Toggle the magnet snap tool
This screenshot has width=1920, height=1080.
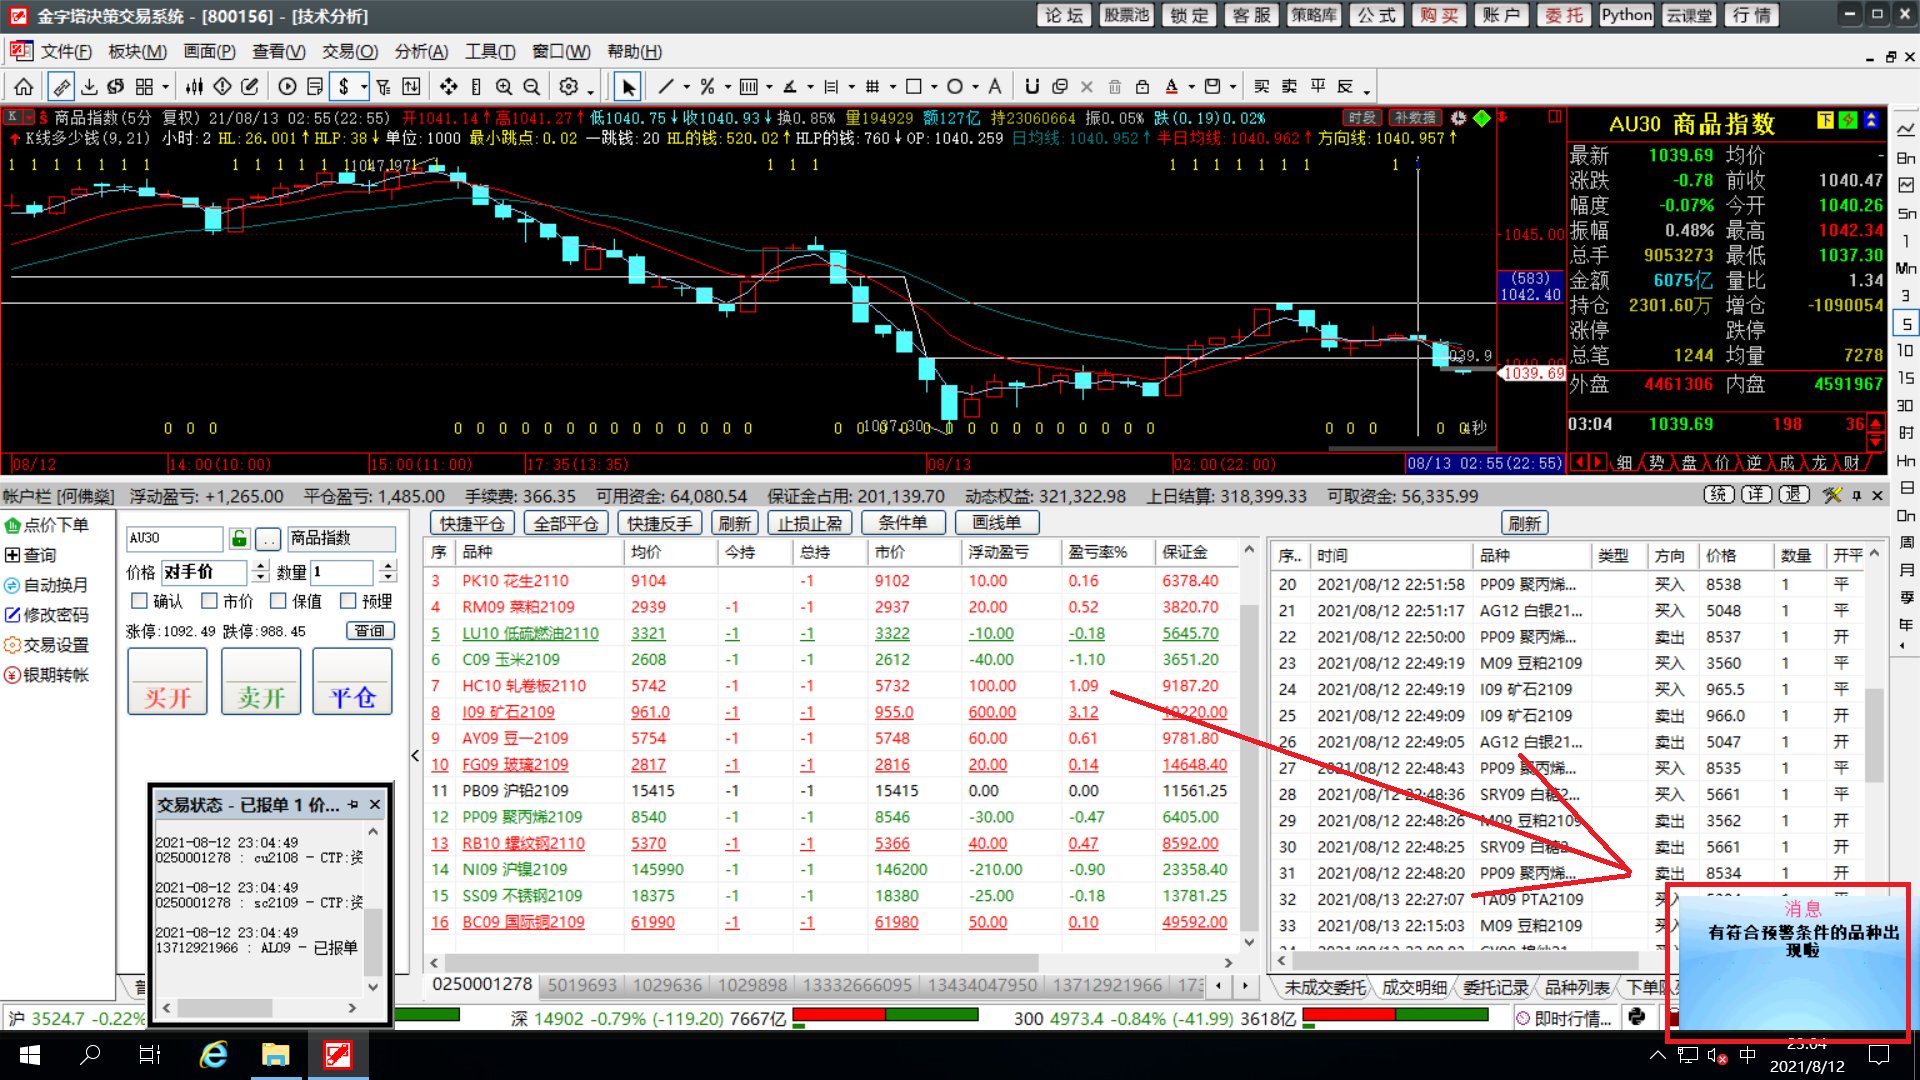pyautogui.click(x=1032, y=87)
